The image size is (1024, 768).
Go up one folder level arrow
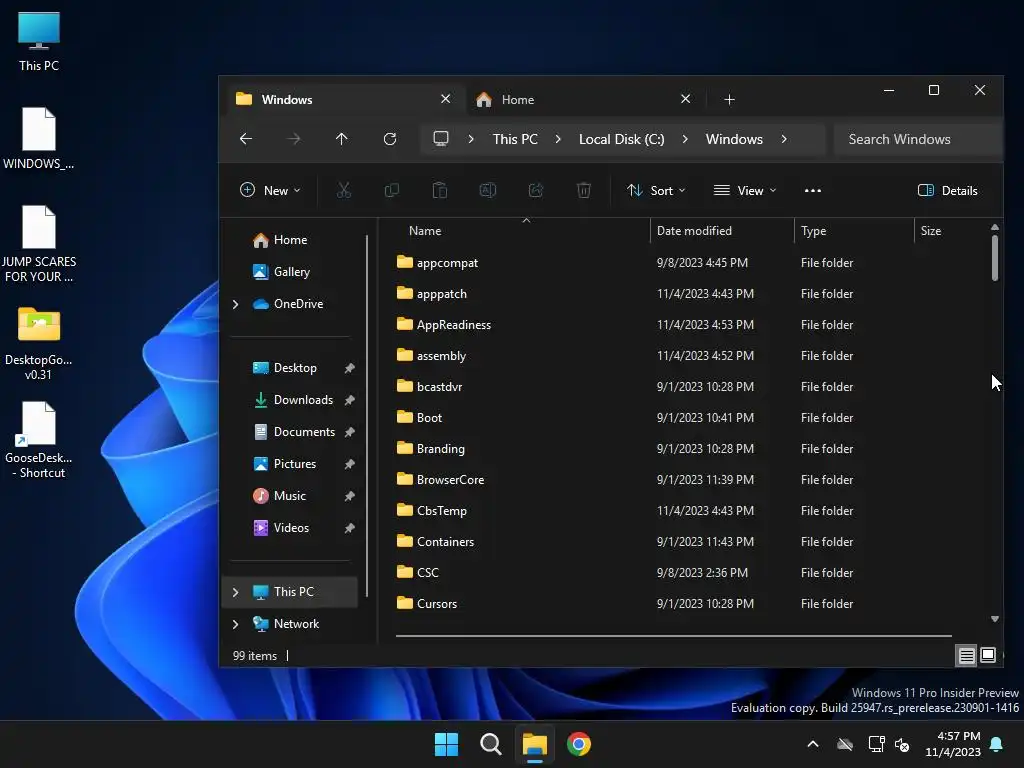(342, 138)
